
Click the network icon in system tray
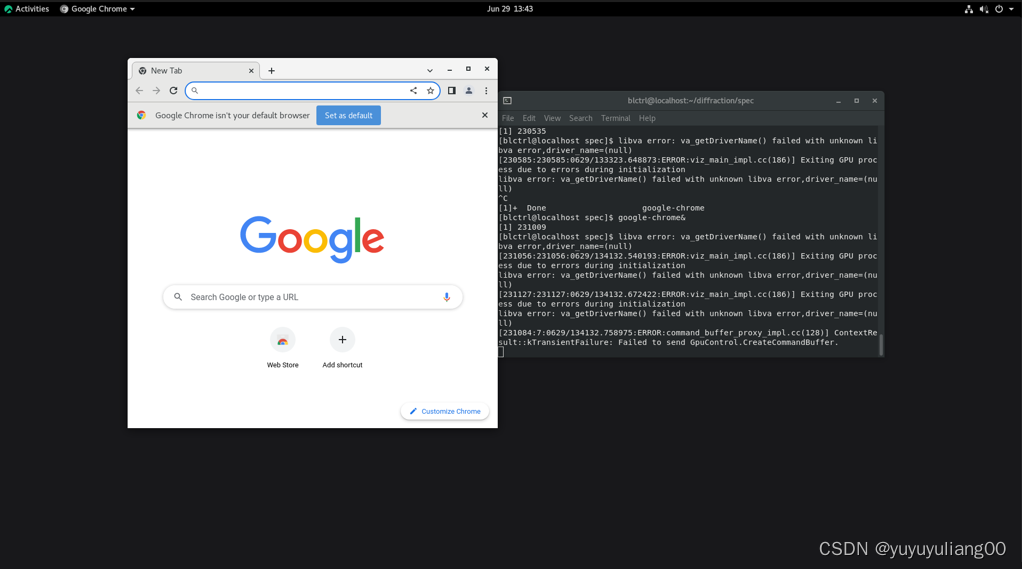[x=969, y=9]
